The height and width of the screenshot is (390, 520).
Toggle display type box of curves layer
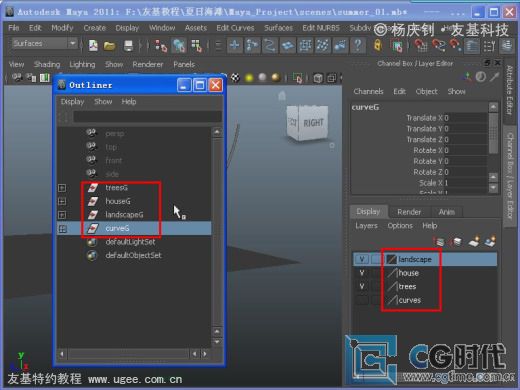377,300
